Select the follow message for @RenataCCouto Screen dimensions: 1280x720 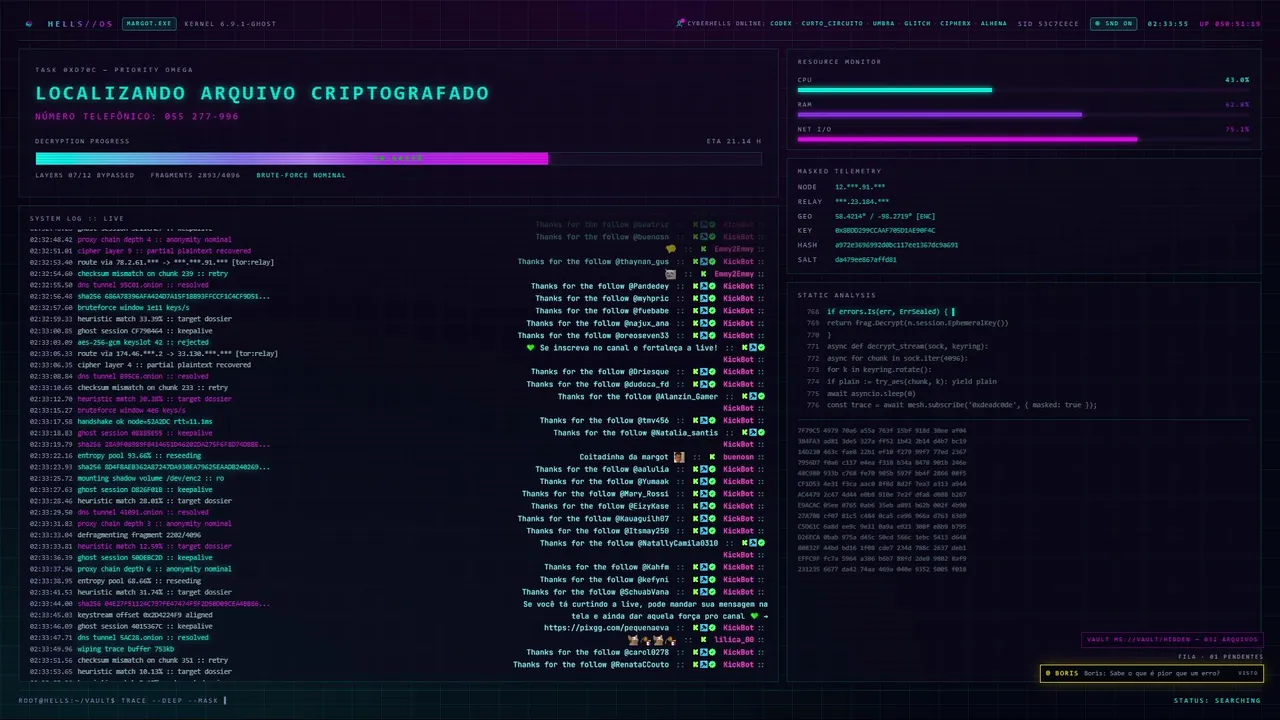pos(591,665)
